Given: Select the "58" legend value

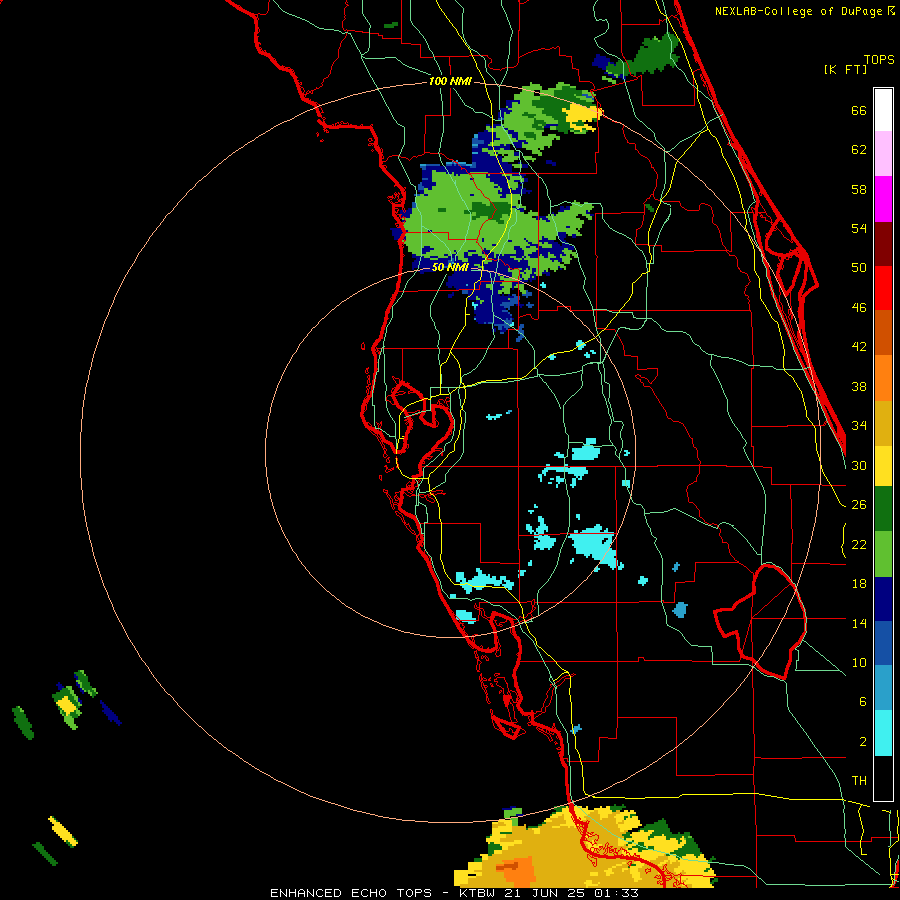Looking at the screenshot, I should [859, 189].
